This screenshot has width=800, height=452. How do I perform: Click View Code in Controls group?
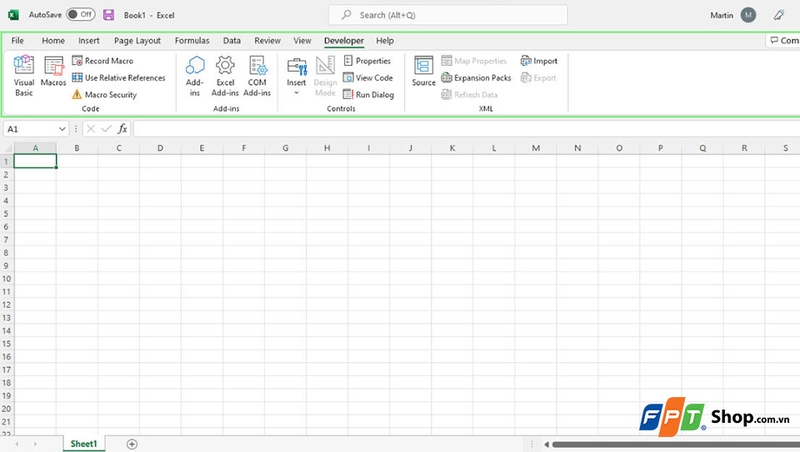point(368,78)
